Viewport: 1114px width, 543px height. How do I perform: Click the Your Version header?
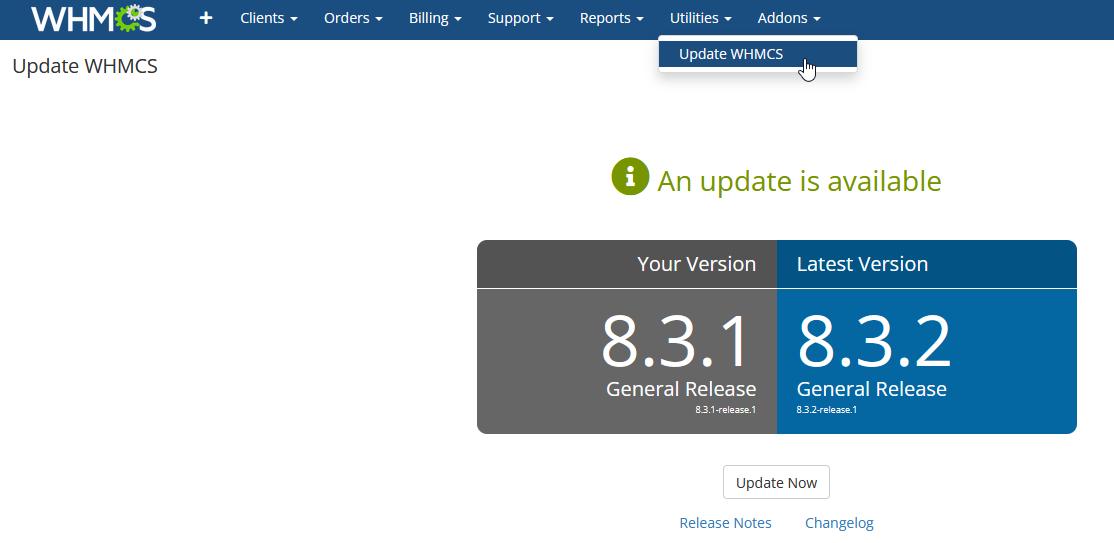[x=696, y=264]
